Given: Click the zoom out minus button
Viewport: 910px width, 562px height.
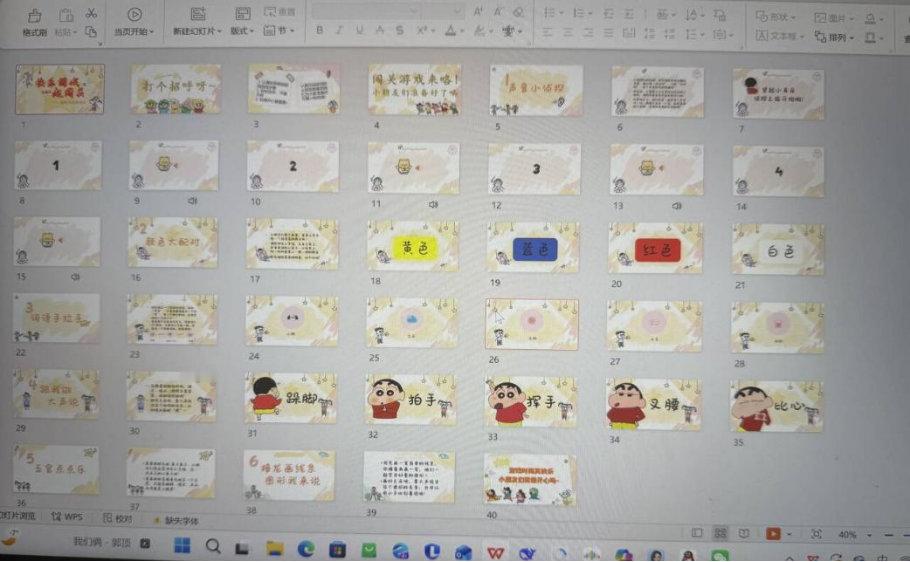Looking at the screenshot, I should coord(889,534).
